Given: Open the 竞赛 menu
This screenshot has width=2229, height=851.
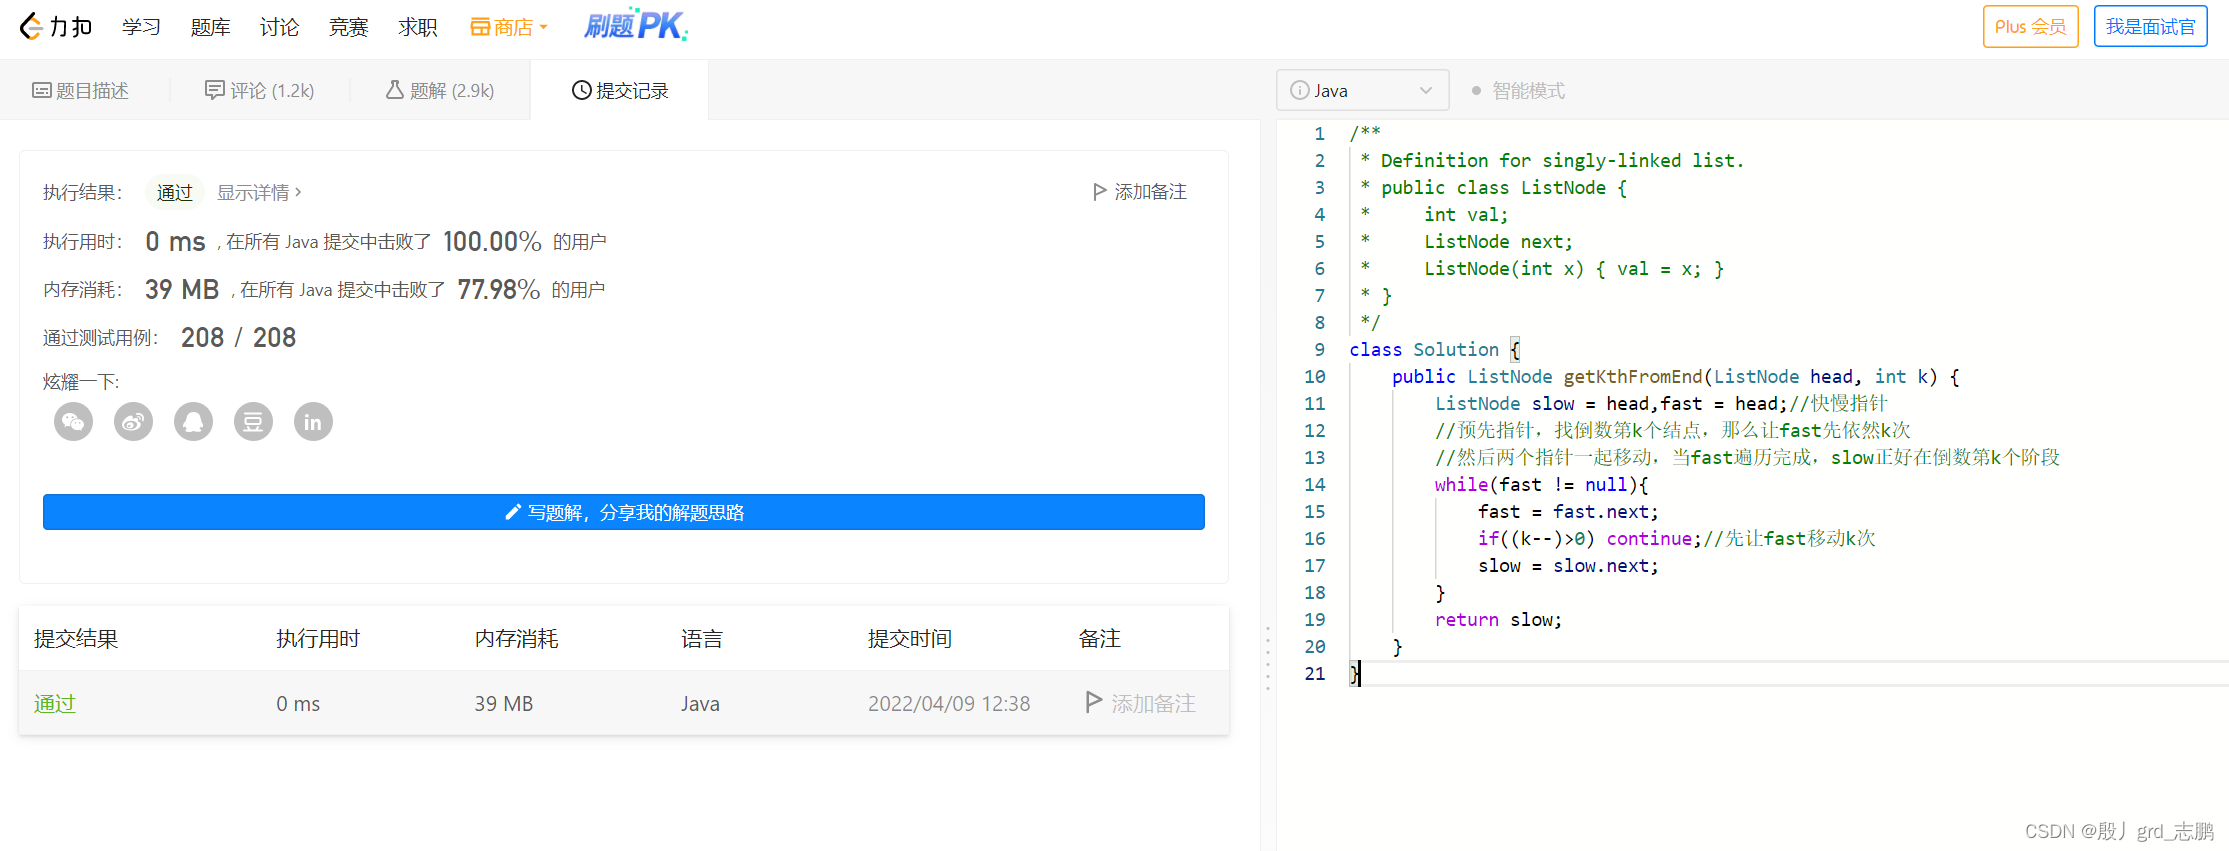Looking at the screenshot, I should (348, 27).
